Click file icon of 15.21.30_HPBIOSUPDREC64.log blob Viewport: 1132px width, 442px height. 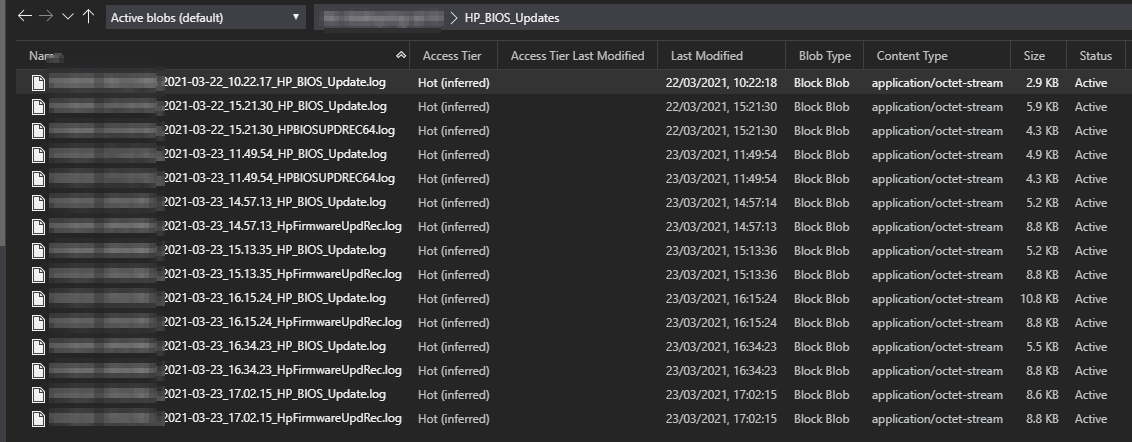tap(38, 131)
